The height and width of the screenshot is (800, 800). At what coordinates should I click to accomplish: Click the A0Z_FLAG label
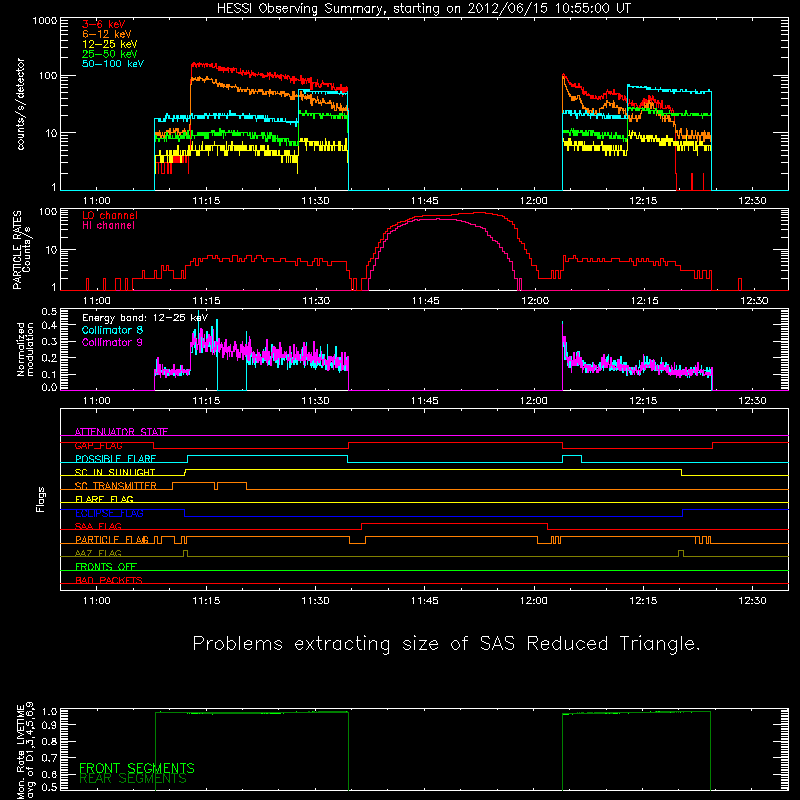point(98,553)
